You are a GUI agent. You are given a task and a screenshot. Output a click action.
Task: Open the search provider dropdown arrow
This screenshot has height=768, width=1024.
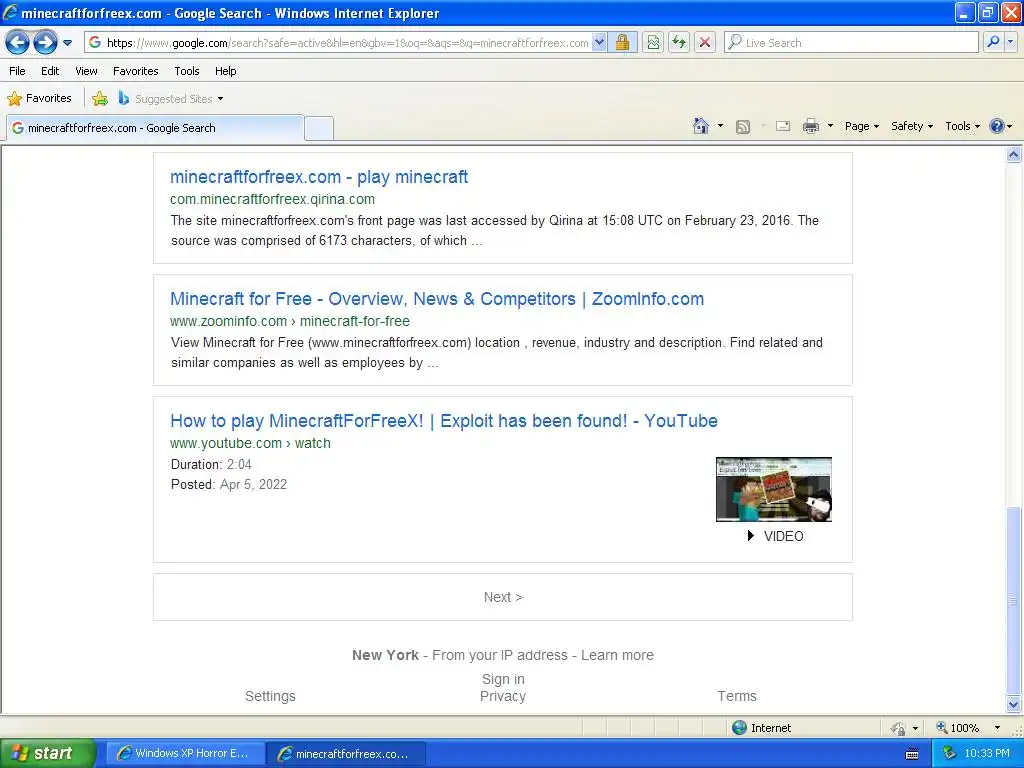(x=1011, y=42)
